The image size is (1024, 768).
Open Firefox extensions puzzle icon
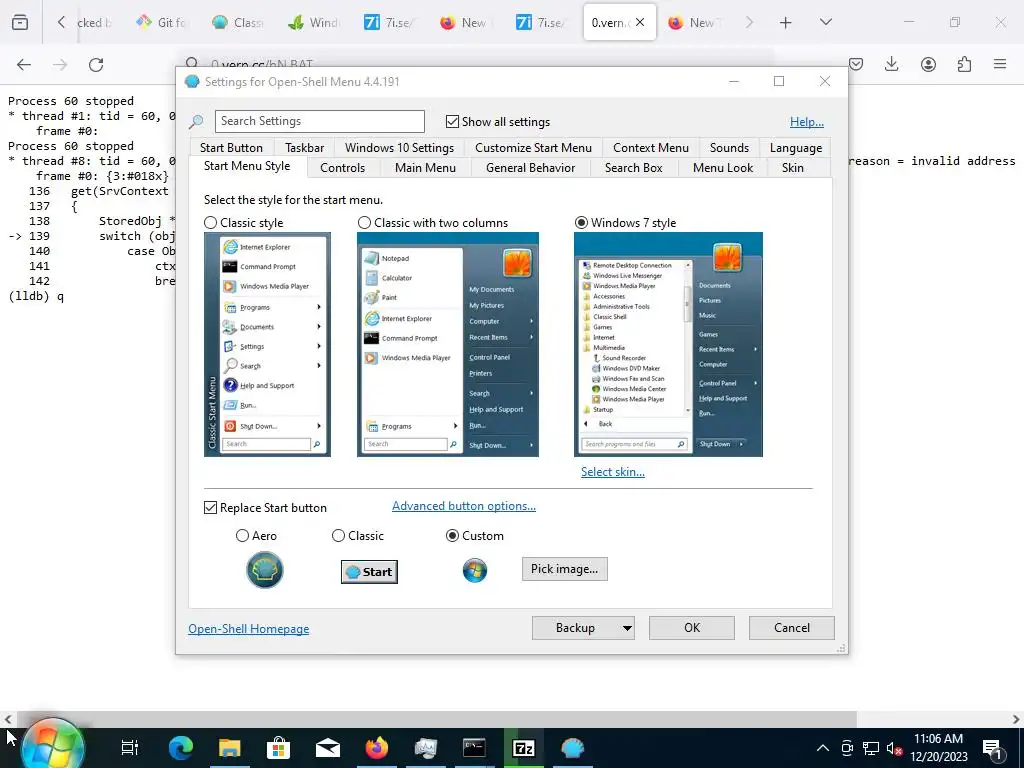tap(964, 64)
